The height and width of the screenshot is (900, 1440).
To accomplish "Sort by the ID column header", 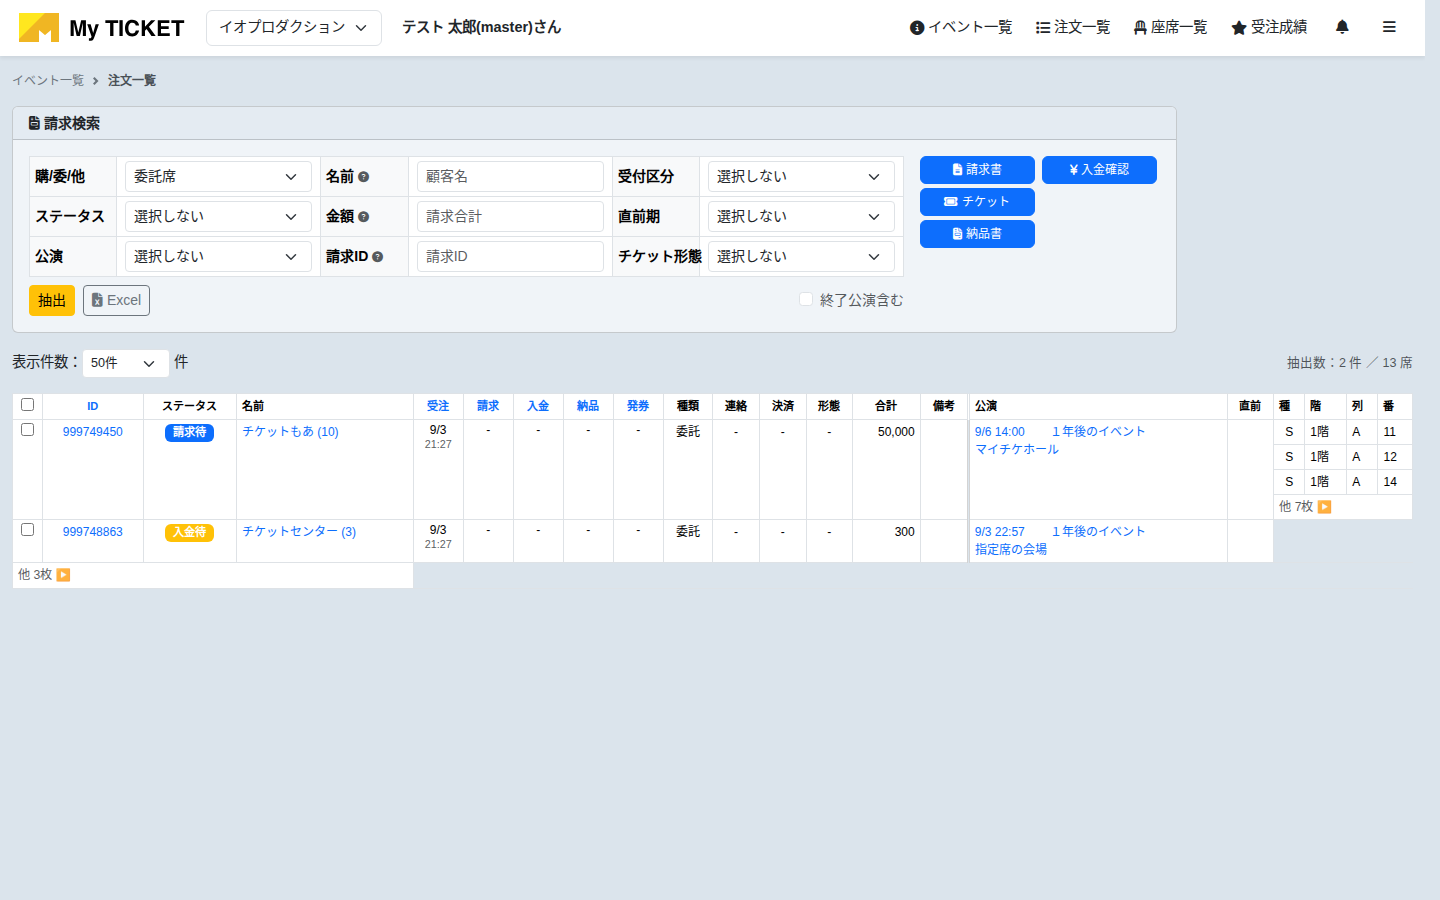I will (x=93, y=406).
